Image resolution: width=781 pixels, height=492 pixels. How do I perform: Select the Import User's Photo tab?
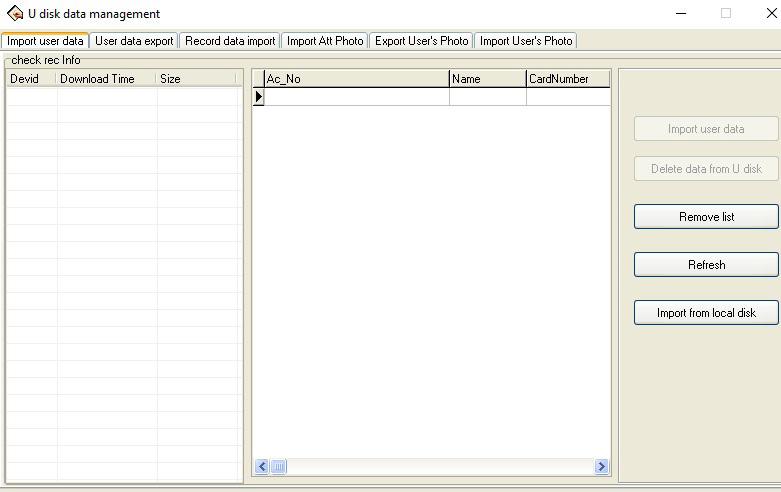526,41
